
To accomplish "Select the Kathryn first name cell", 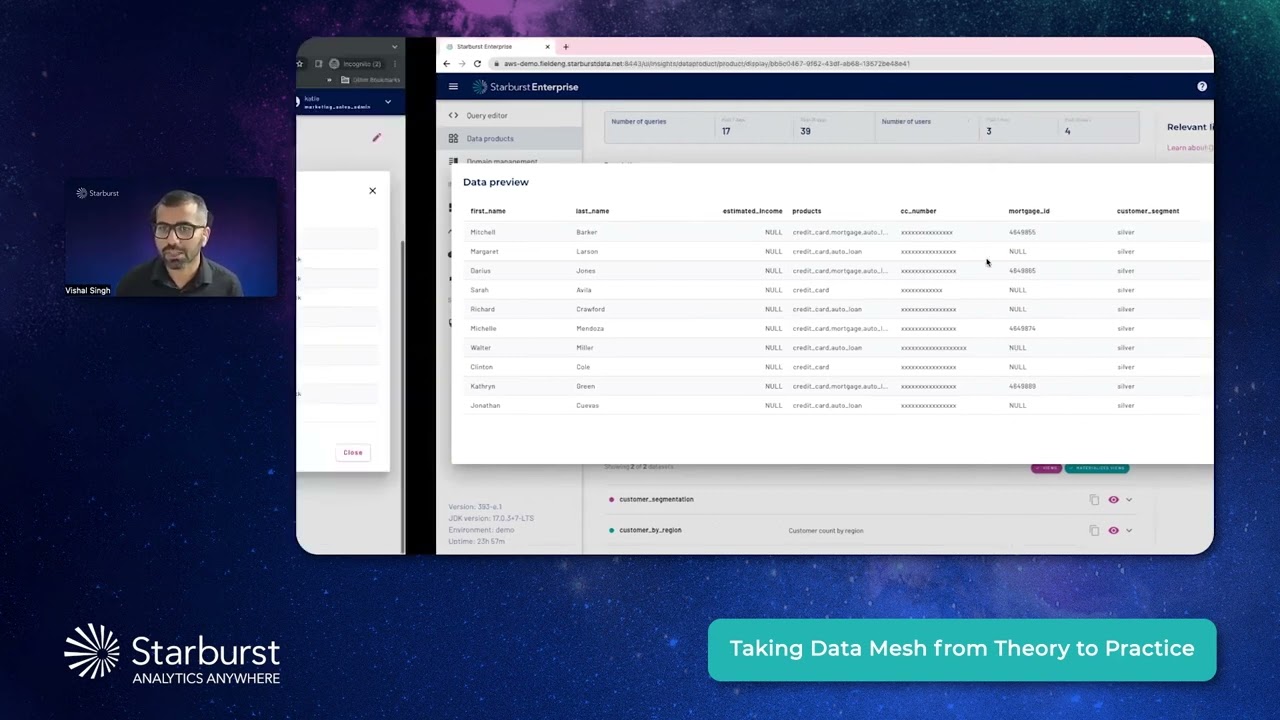I will 483,386.
